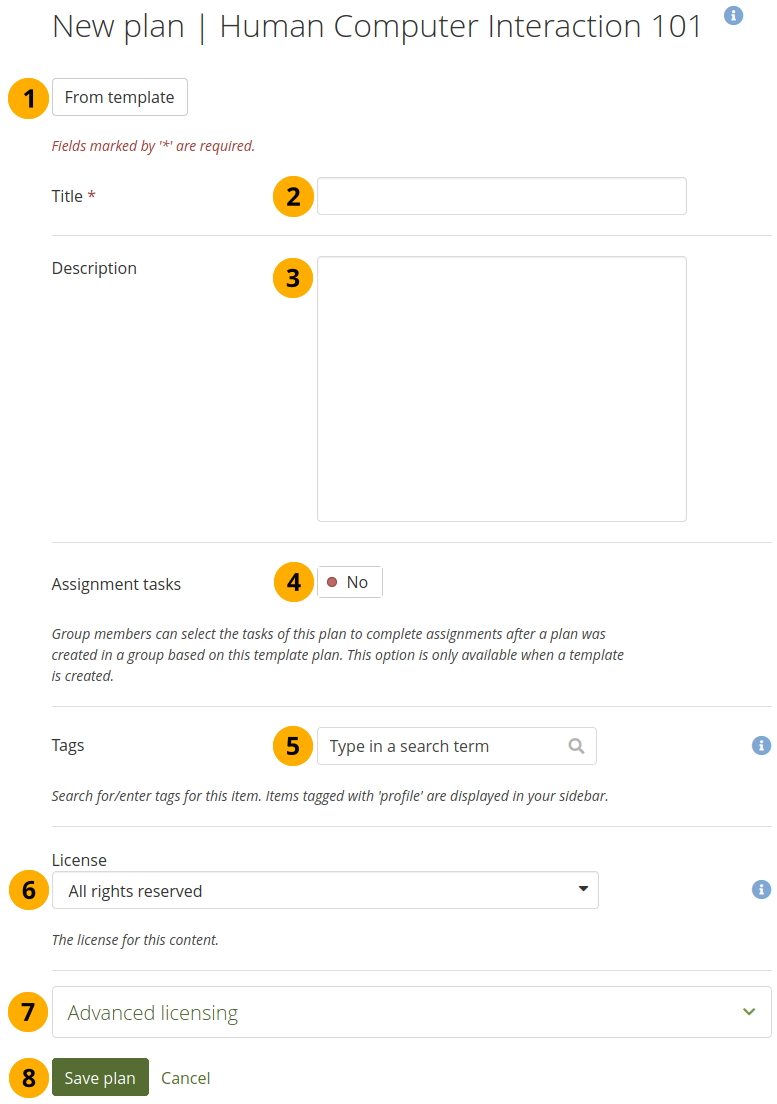
Task: Open the info icon for Tags
Action: coord(761,745)
